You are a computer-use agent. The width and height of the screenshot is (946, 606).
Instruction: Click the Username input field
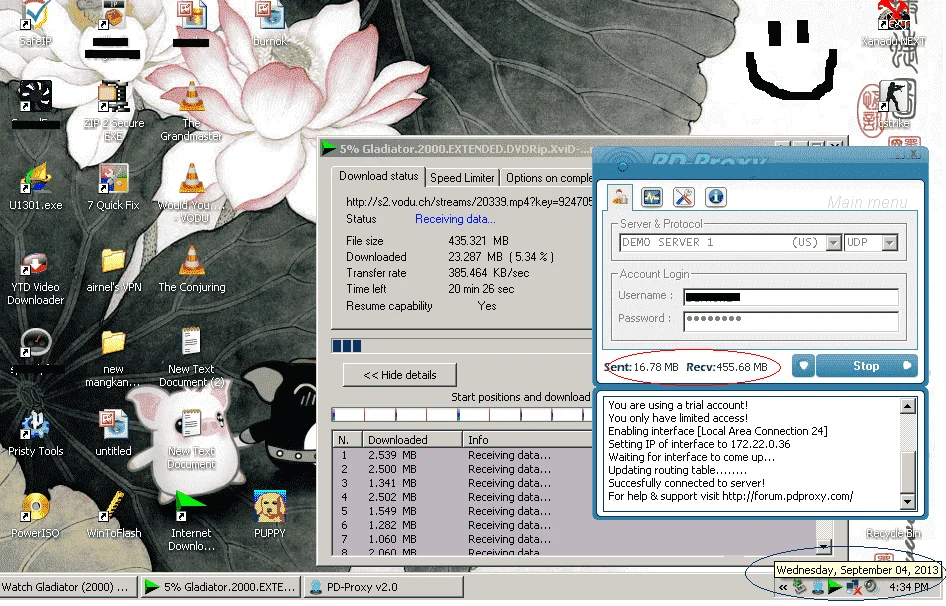[791, 296]
